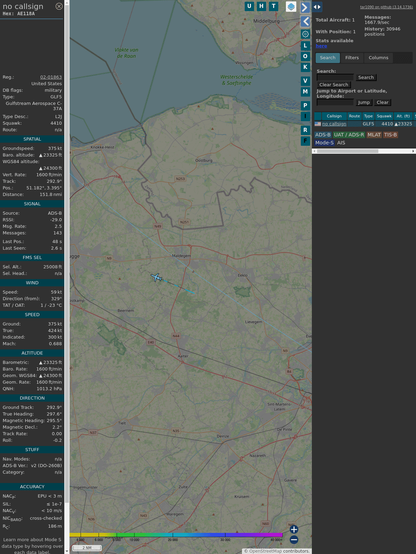This screenshot has height=554, width=416.
Task: Click the Mode-S source legend label
Action: [x=324, y=143]
